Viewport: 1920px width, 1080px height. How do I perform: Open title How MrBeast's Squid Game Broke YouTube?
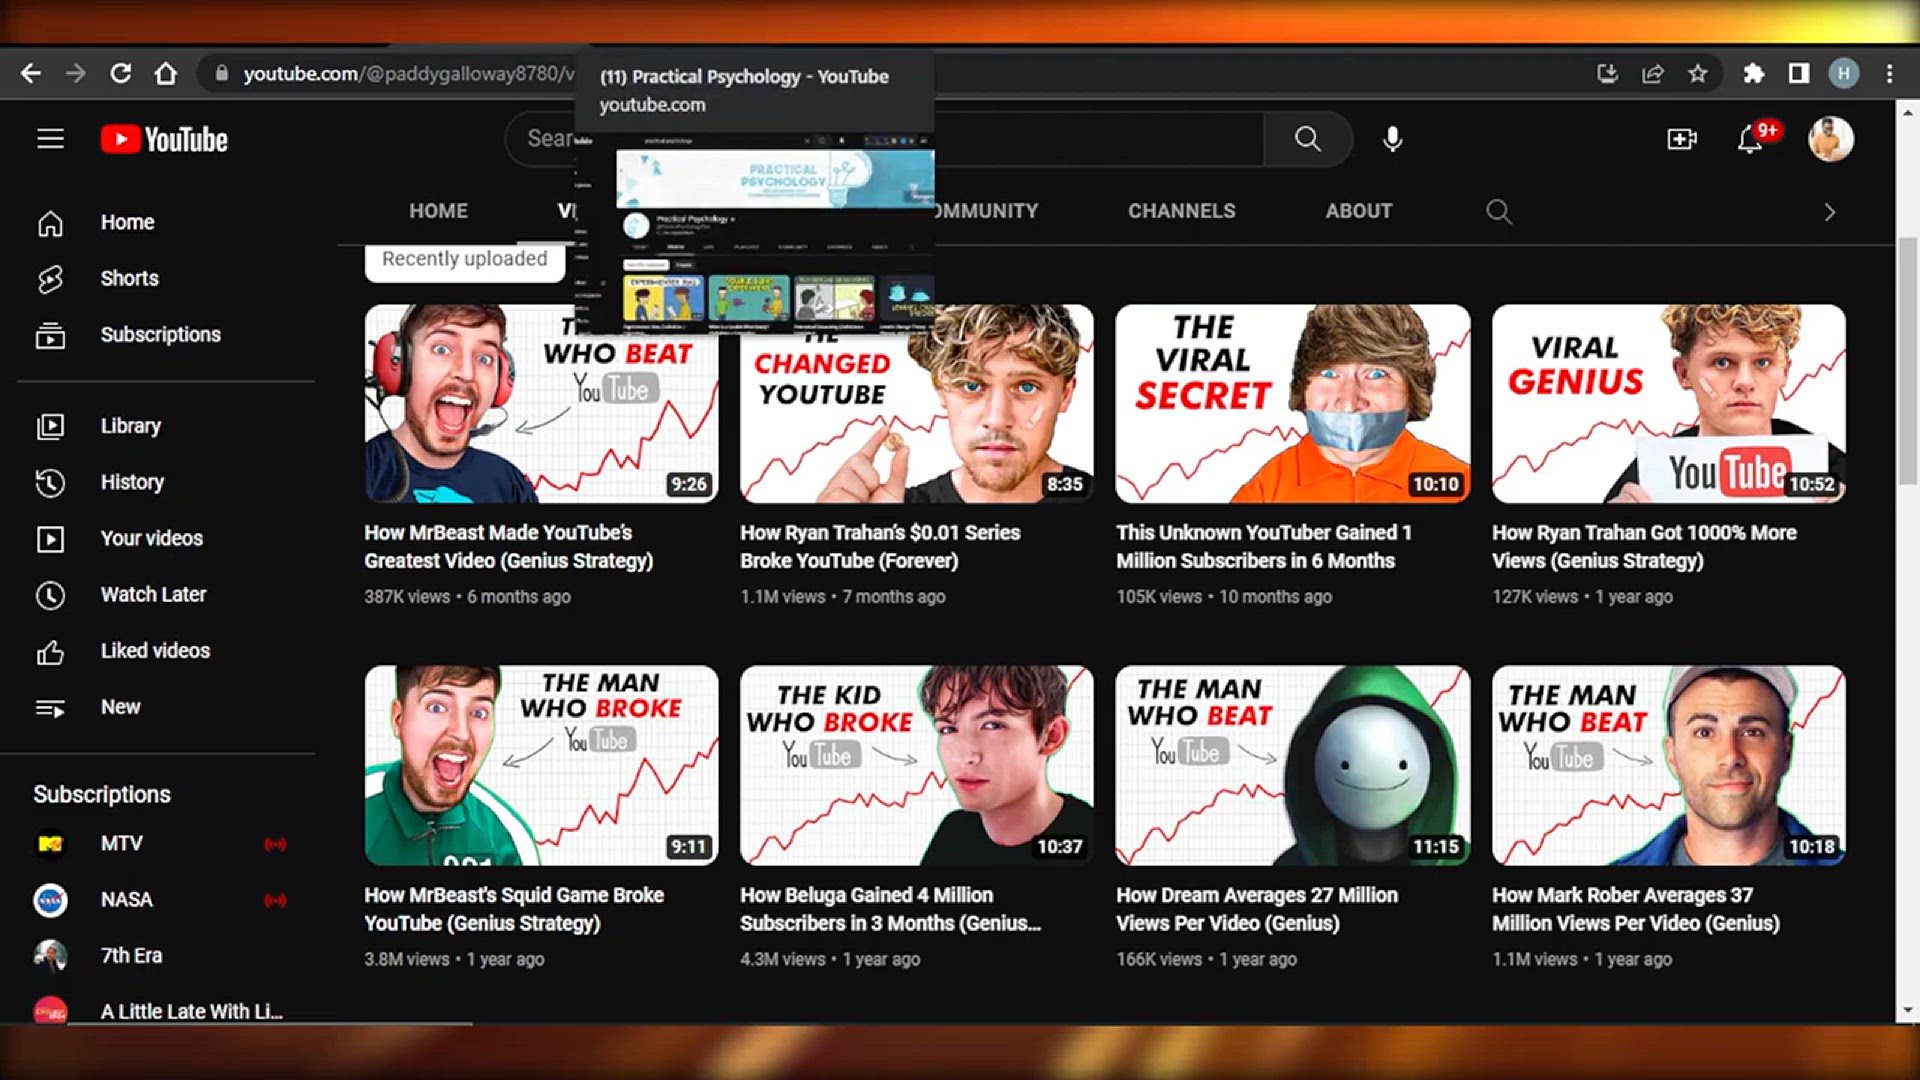tap(514, 909)
